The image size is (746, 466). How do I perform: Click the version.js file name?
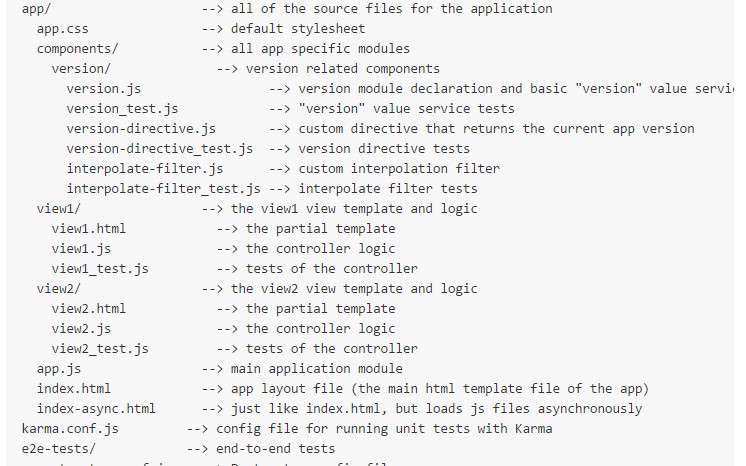click(x=104, y=89)
